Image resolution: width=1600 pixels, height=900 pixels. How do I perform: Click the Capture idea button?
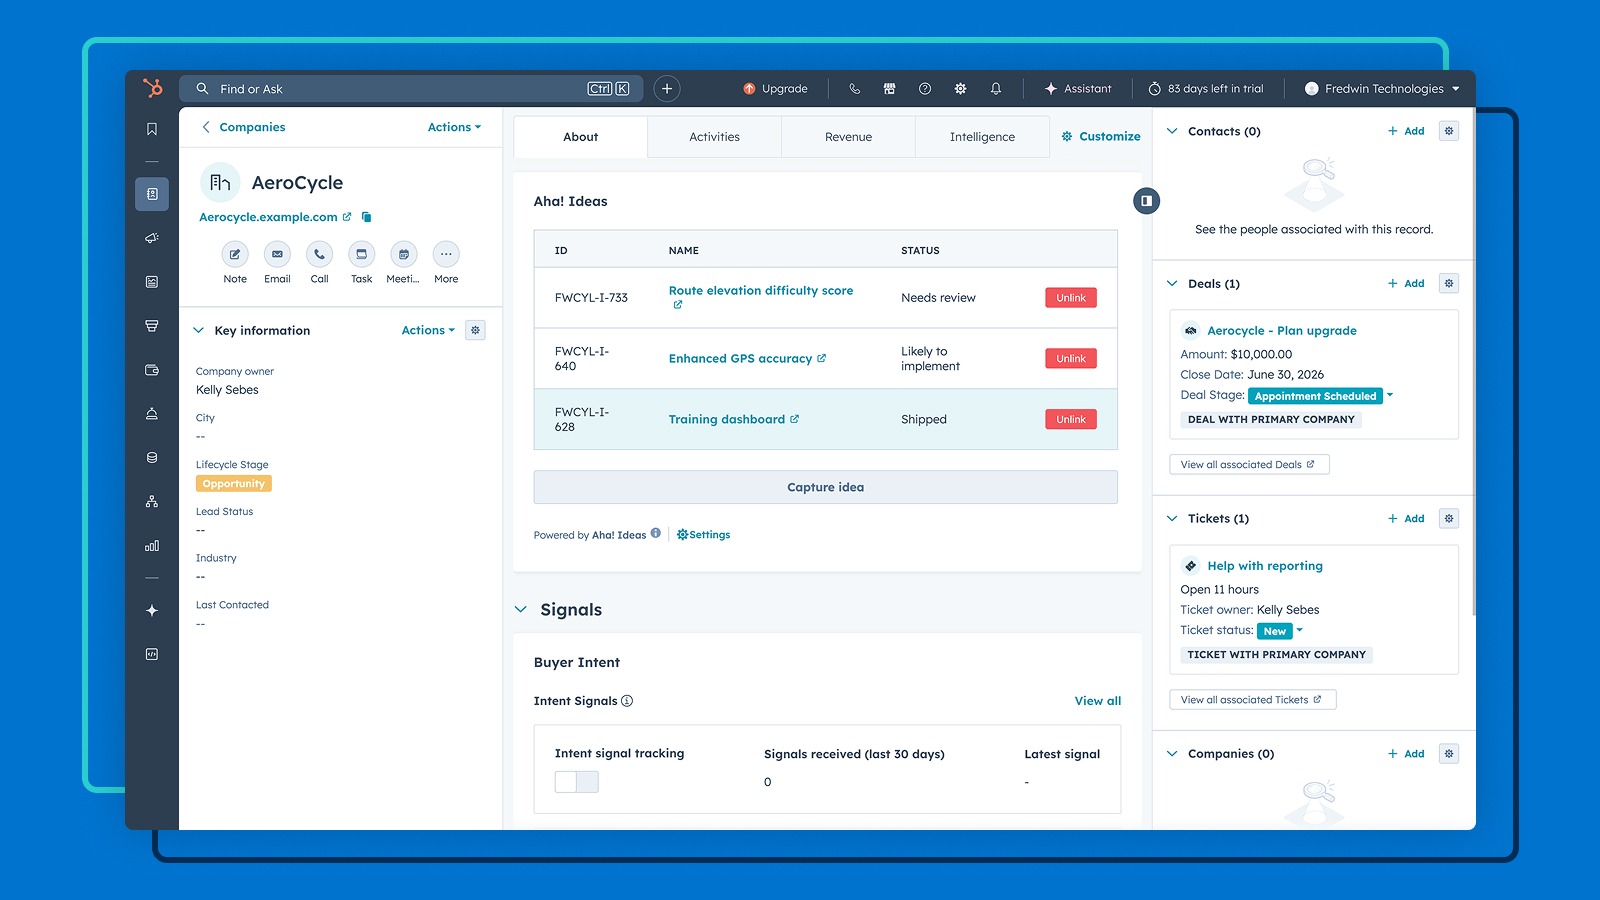(825, 487)
